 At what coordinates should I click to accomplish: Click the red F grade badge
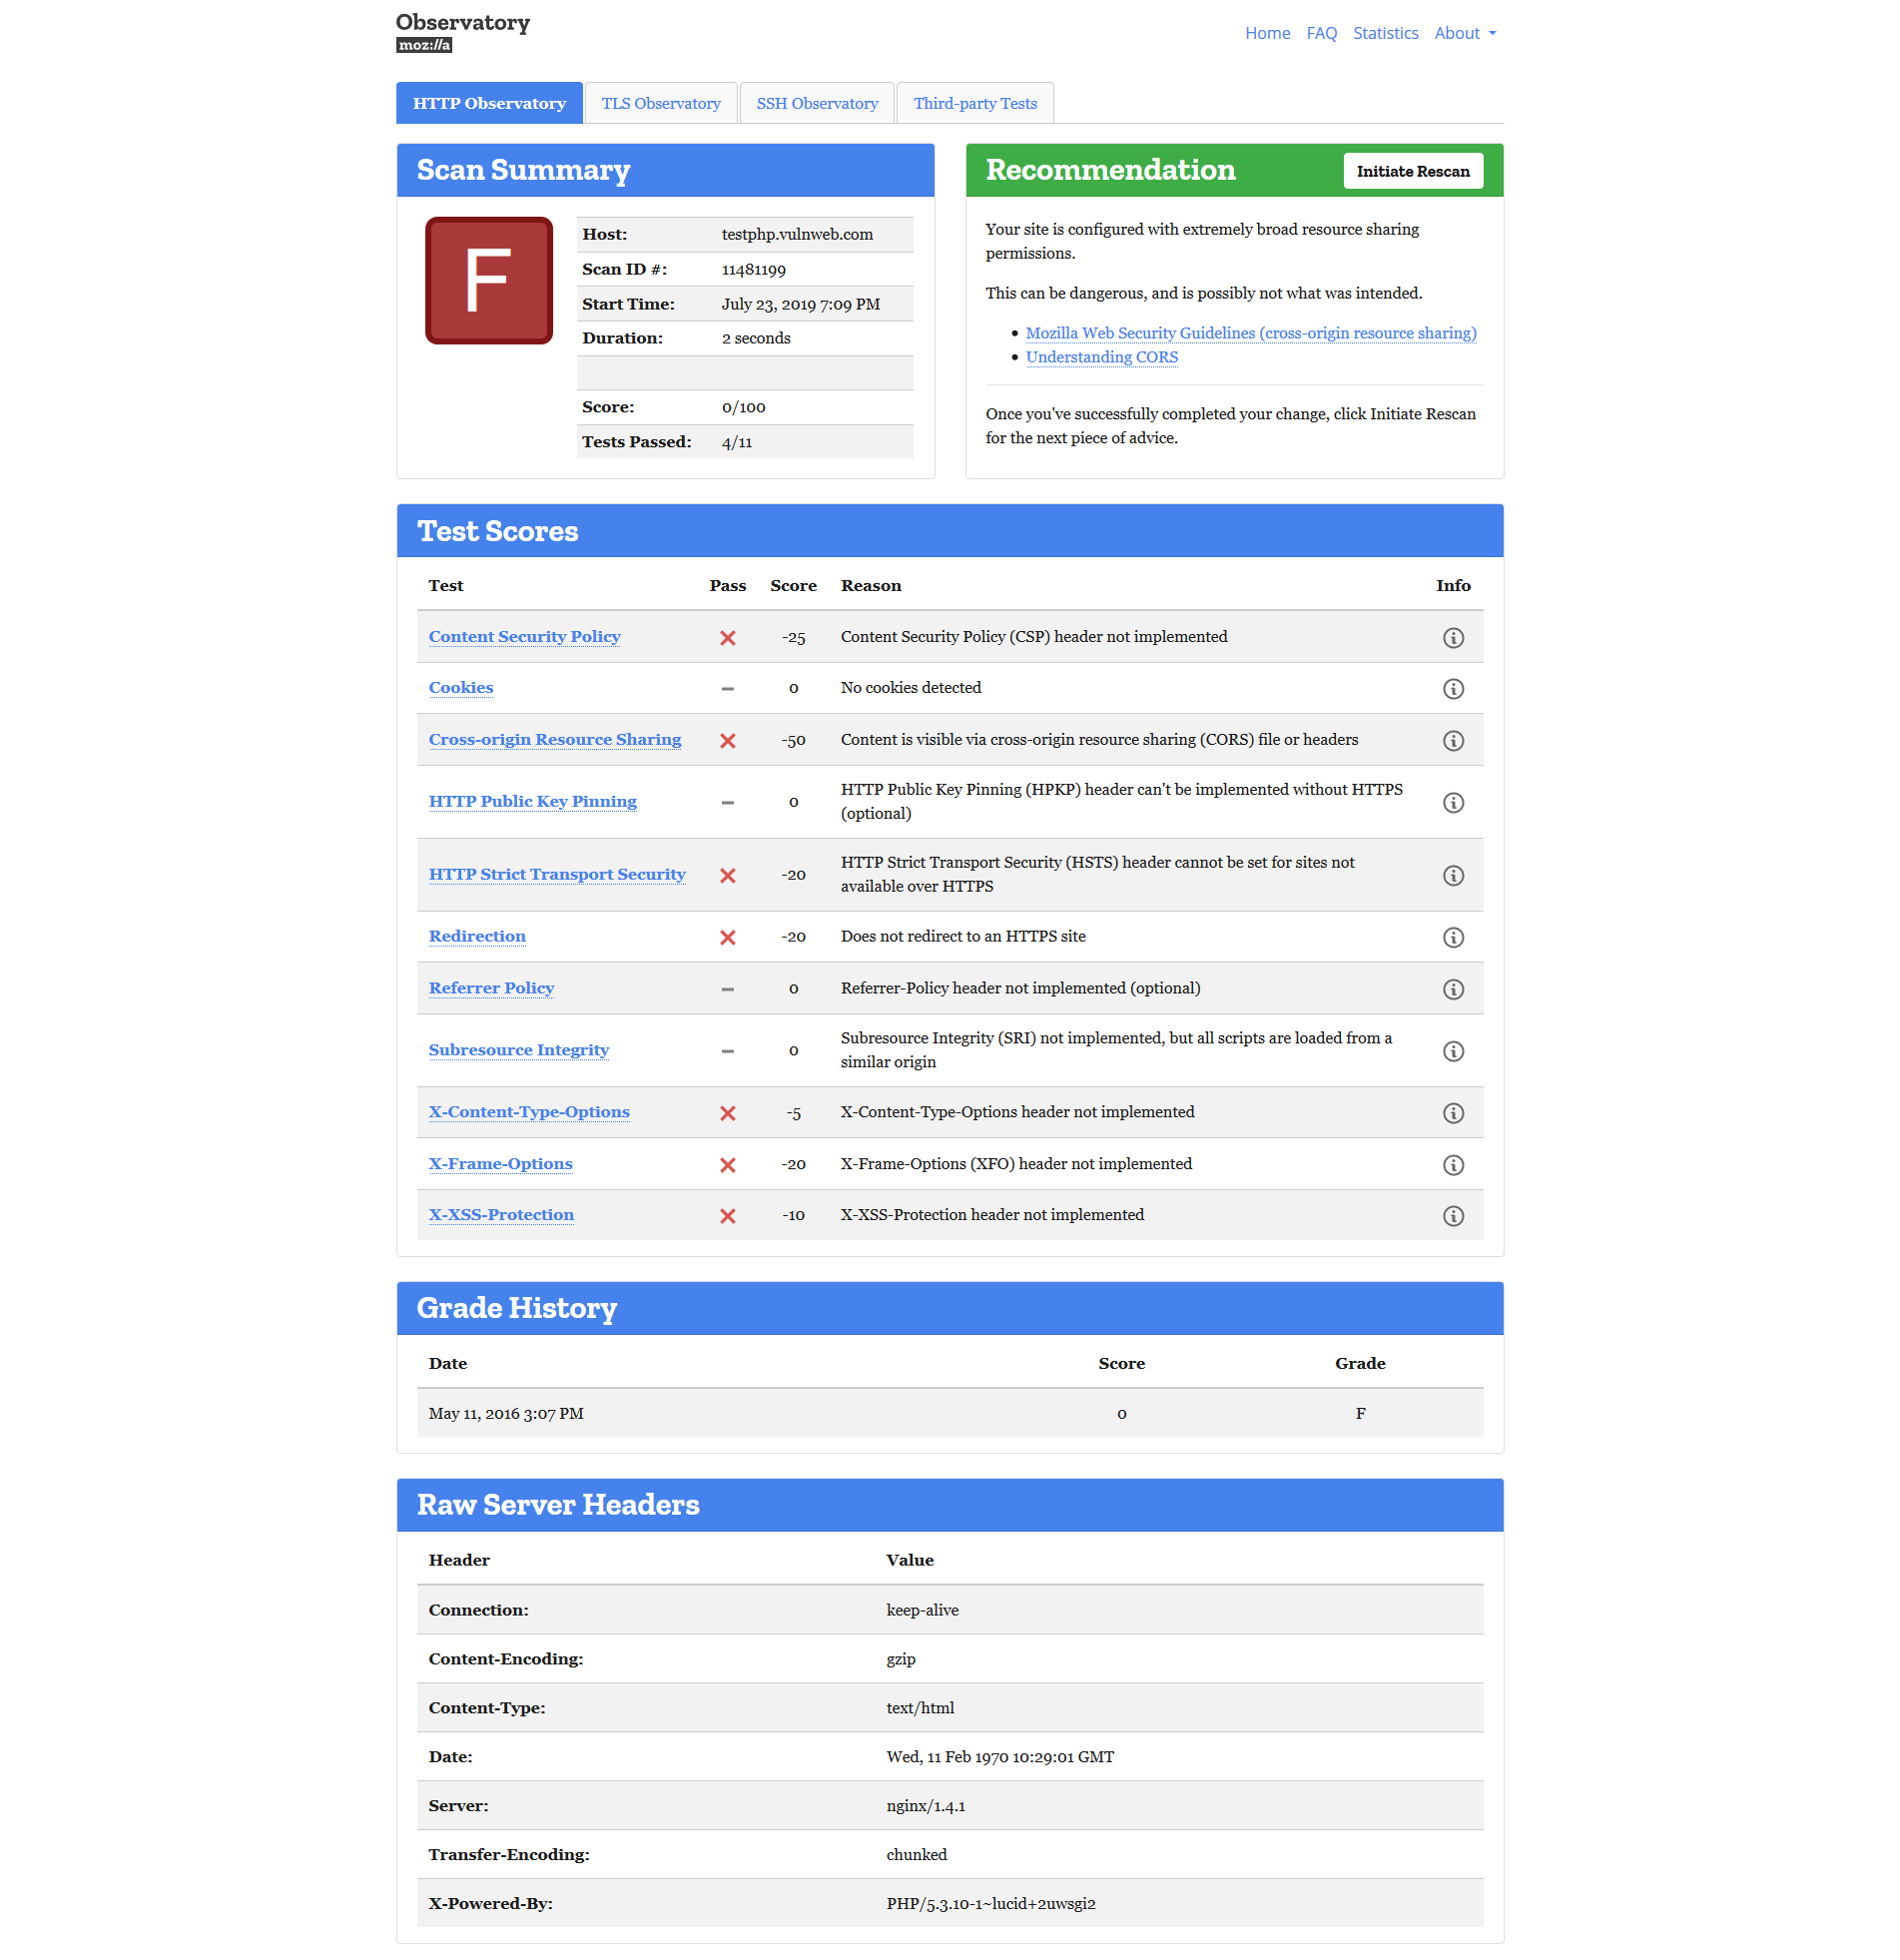(x=488, y=281)
